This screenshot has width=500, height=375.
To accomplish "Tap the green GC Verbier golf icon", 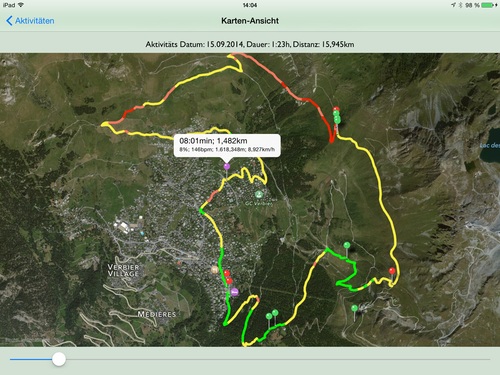I will coord(259,194).
